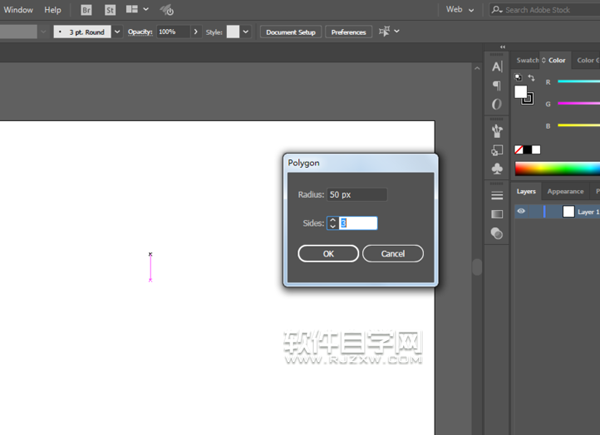Screen dimensions: 600x435
Task: Open the Help menu
Action: (x=52, y=9)
